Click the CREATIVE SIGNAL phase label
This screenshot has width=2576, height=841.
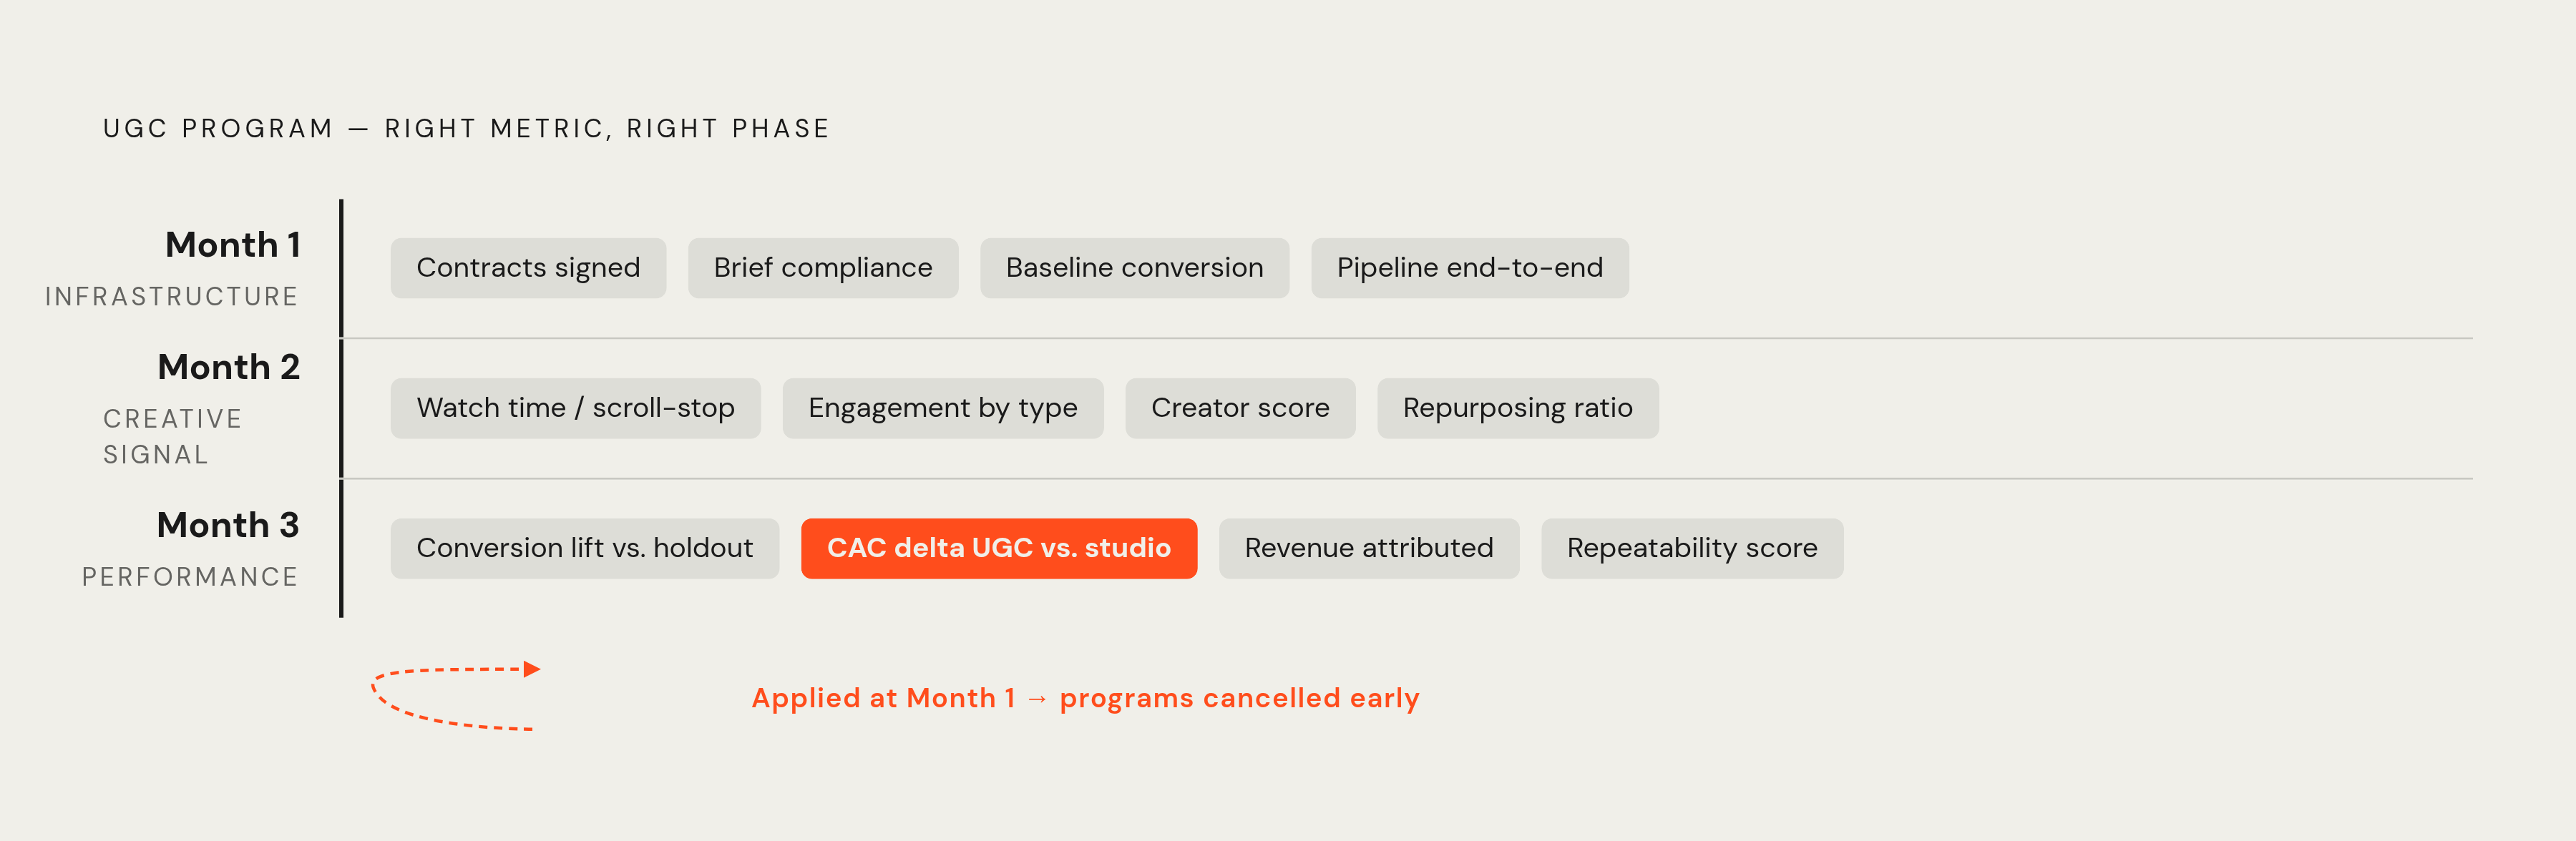click(173, 437)
